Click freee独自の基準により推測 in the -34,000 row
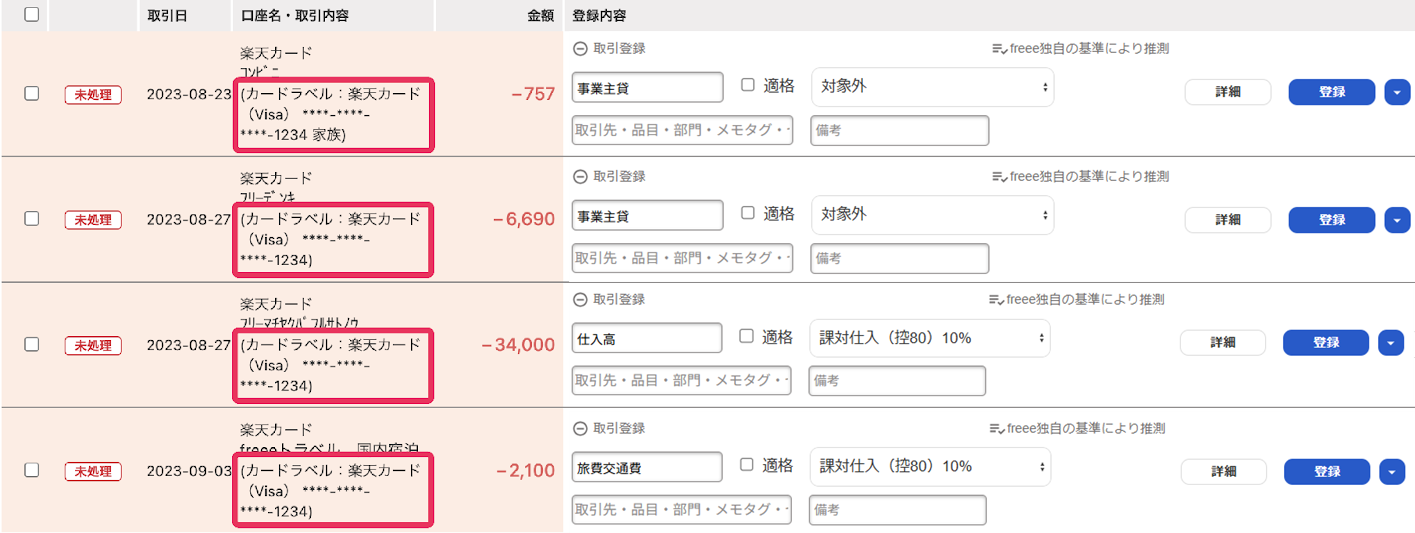Screen dimensions: 1415x533 [x=1077, y=299]
